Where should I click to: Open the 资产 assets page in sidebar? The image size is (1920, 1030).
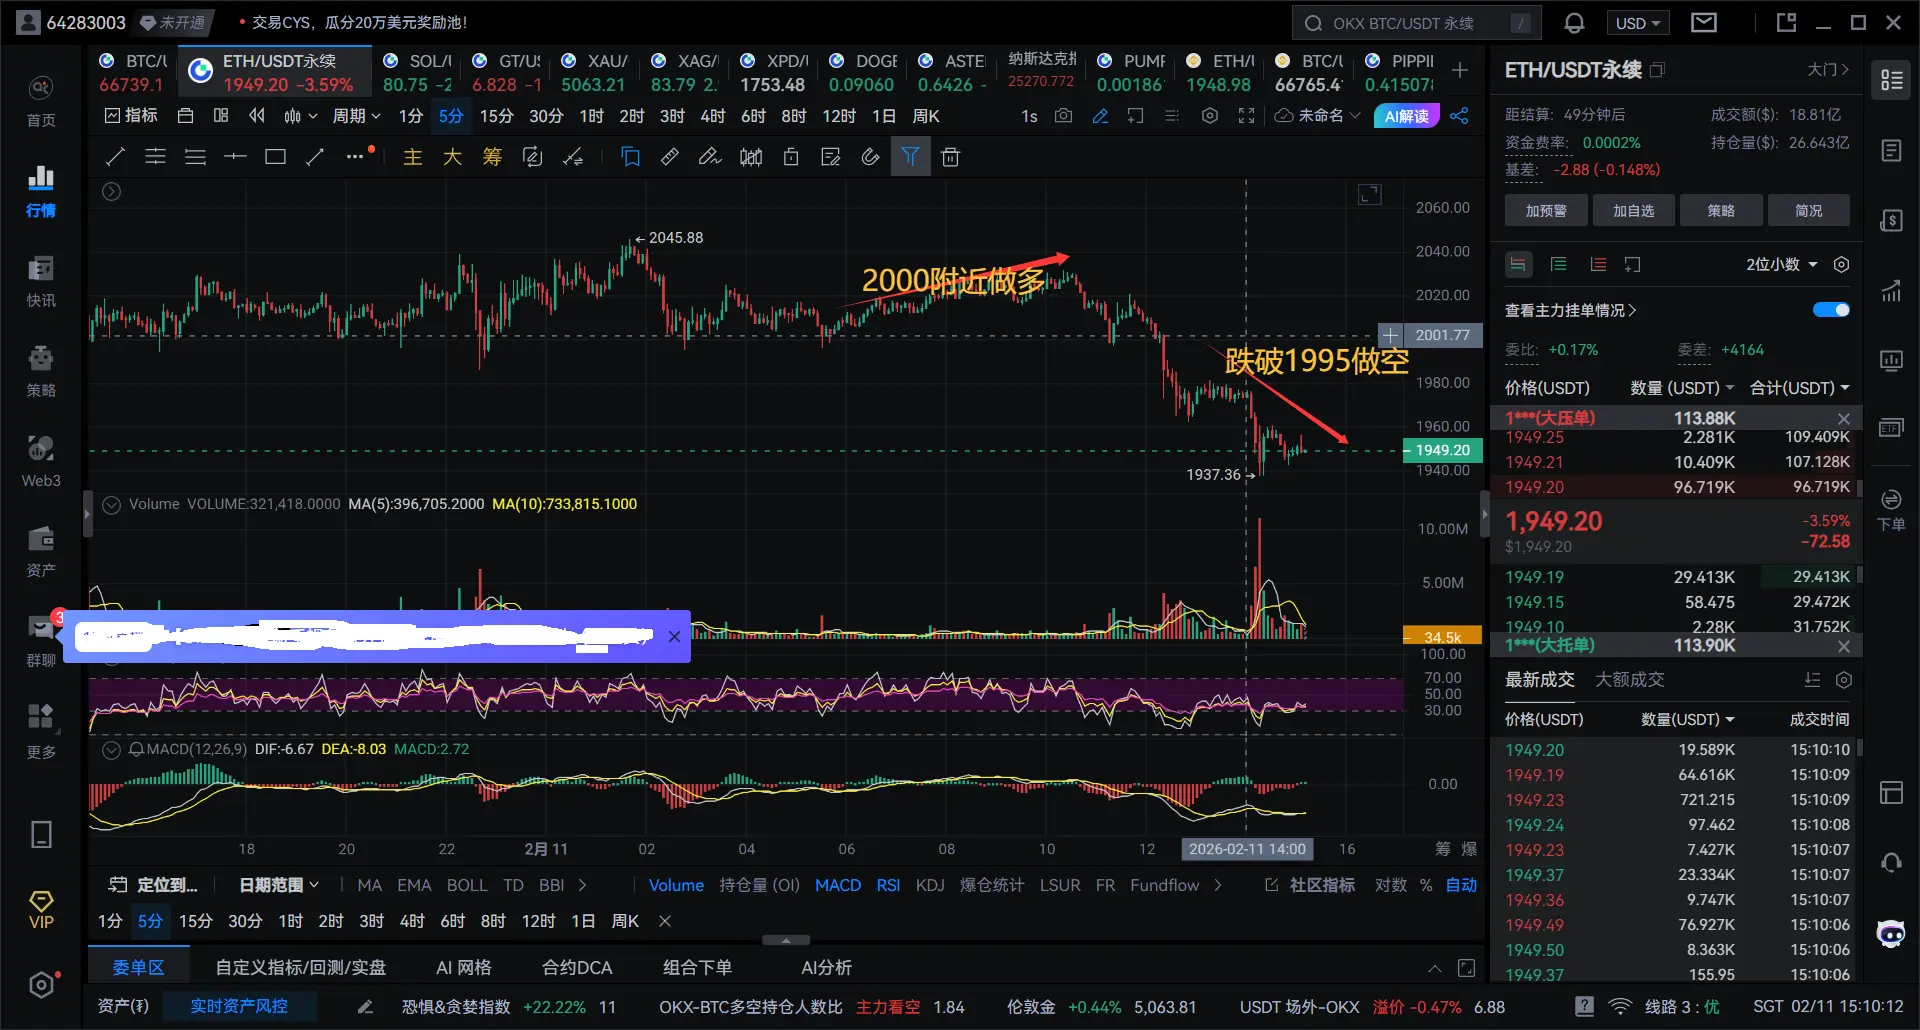[x=41, y=551]
